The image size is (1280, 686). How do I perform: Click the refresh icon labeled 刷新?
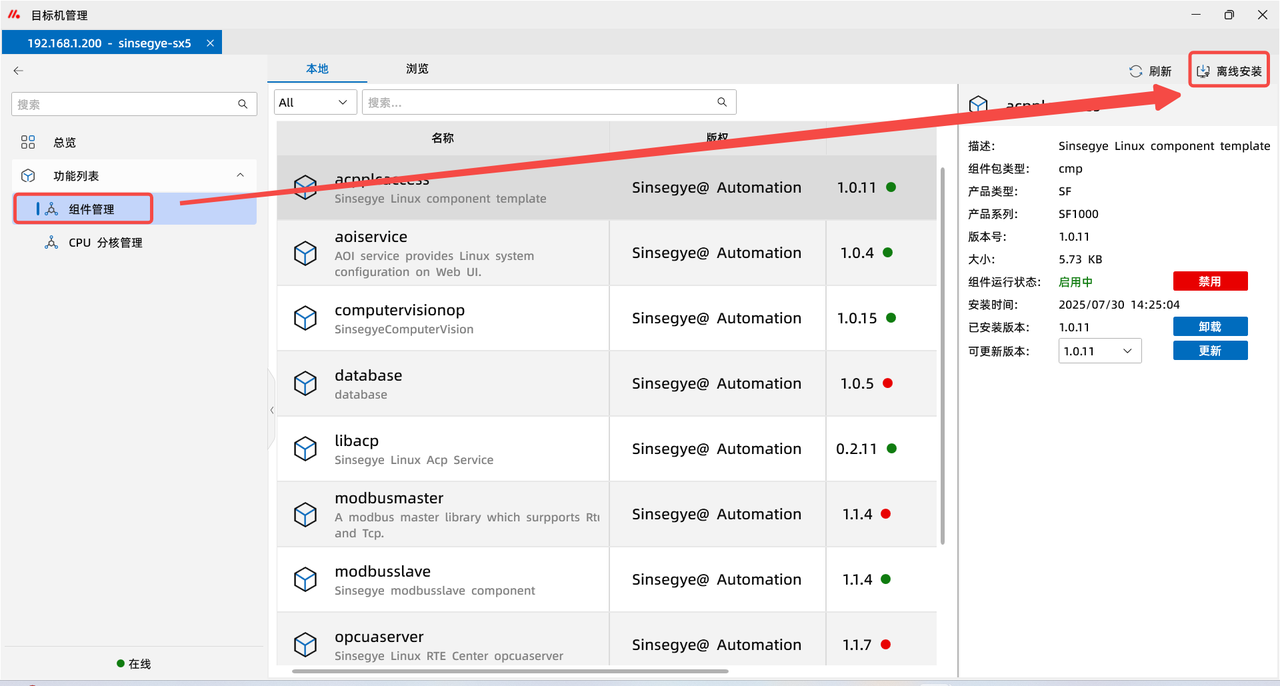click(1135, 72)
